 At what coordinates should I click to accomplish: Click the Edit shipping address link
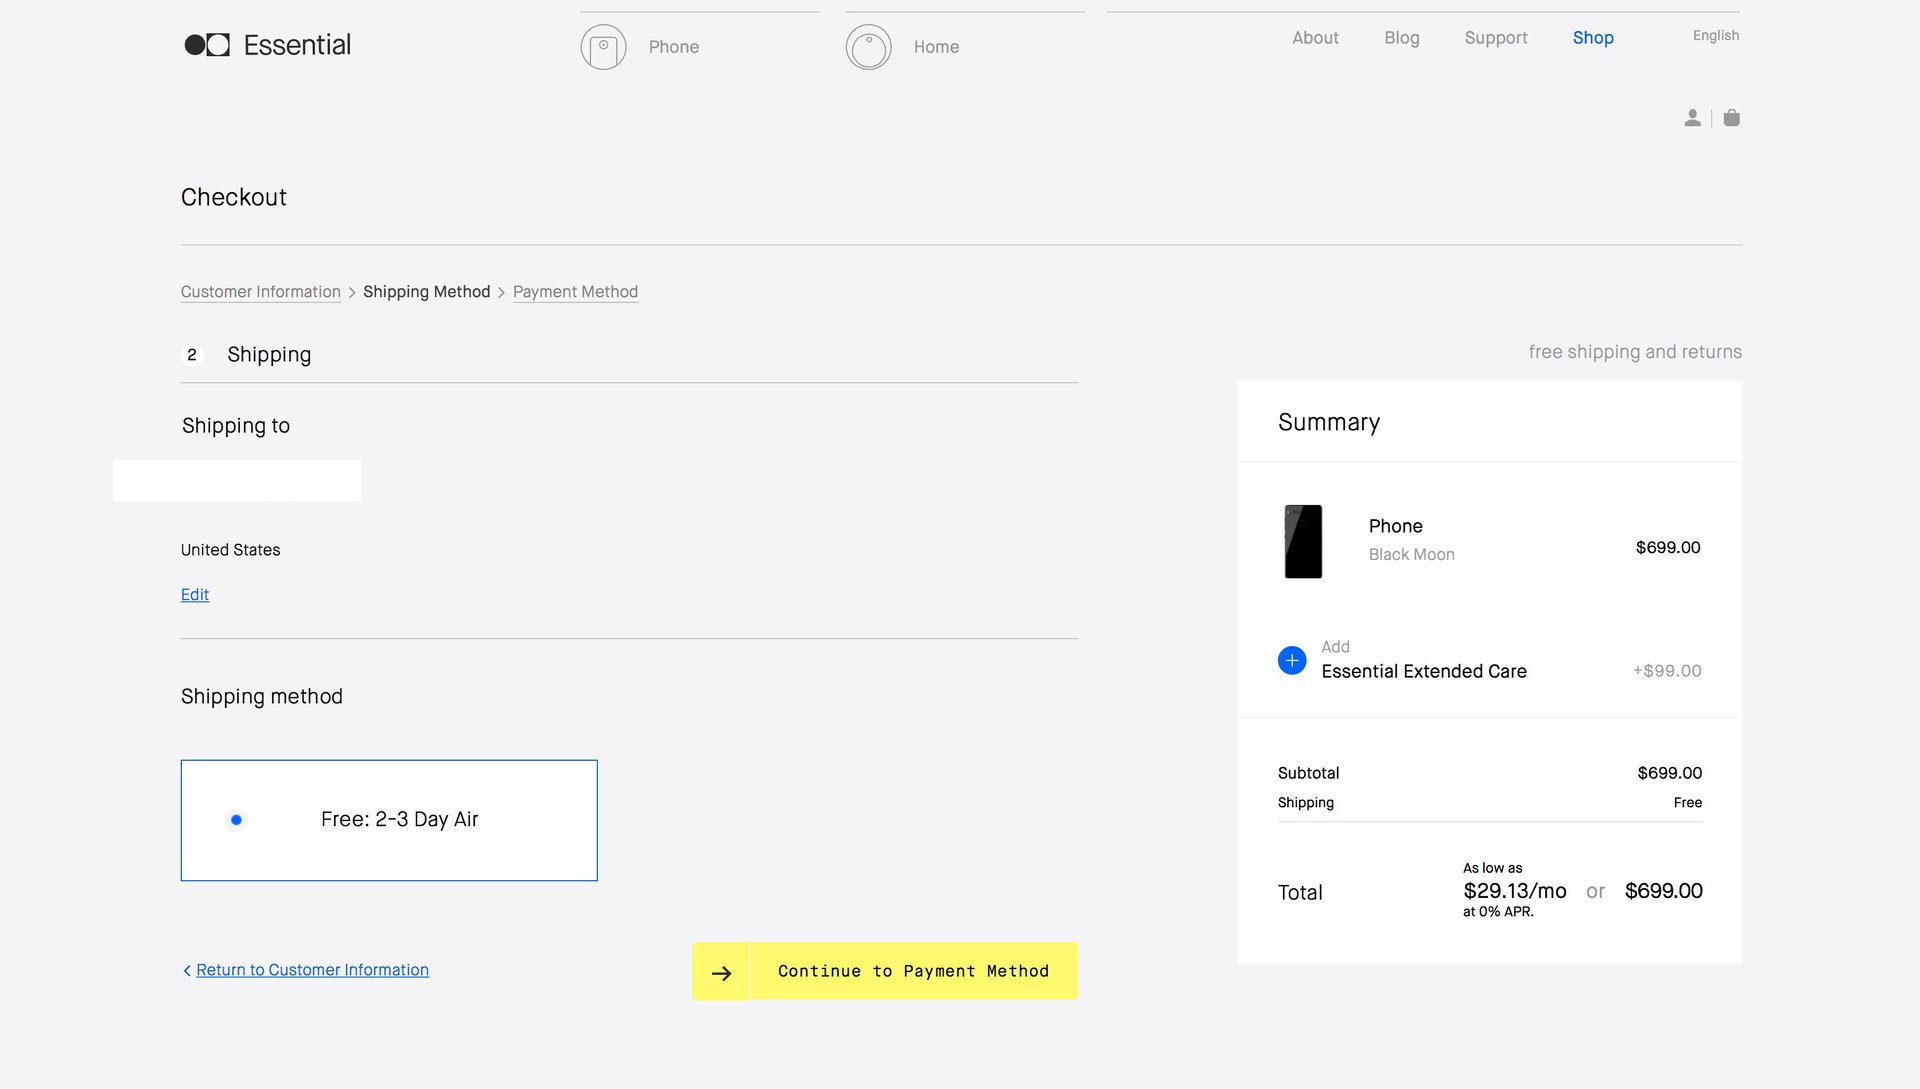pos(195,595)
